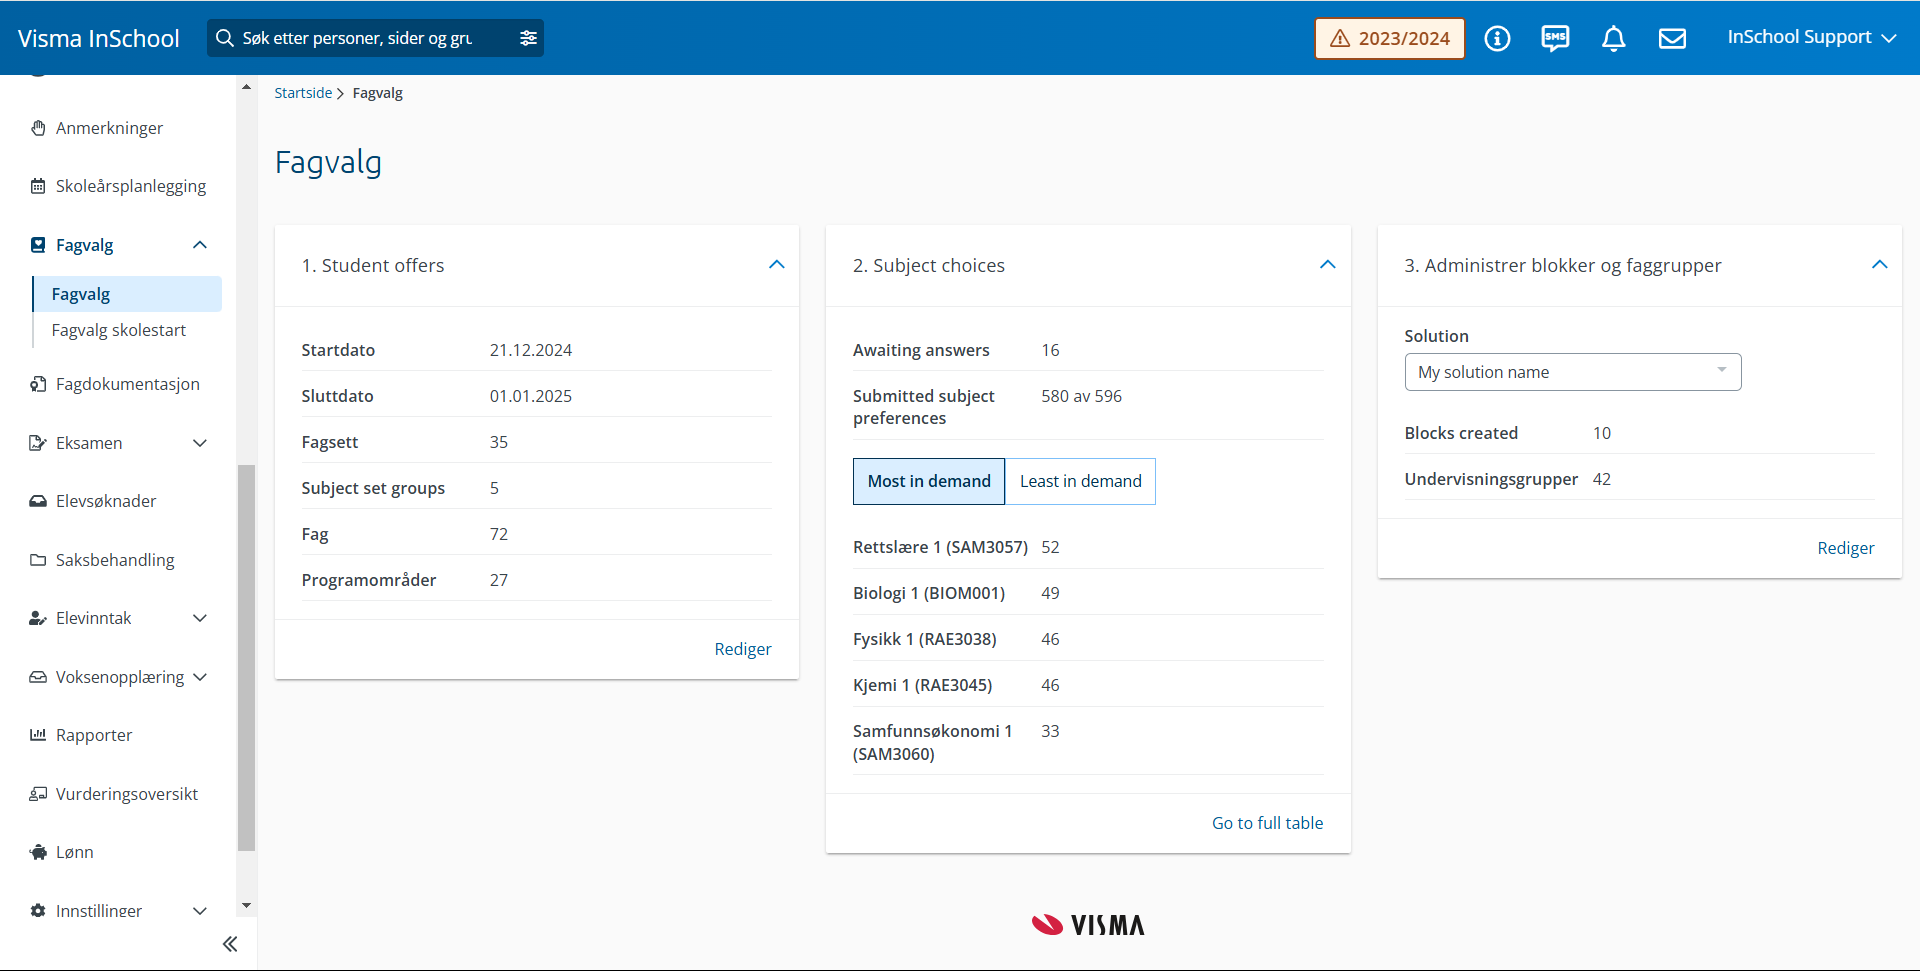Image resolution: width=1920 pixels, height=971 pixels.
Task: Expand the Elevinntak sidebar menu
Action: click(200, 618)
